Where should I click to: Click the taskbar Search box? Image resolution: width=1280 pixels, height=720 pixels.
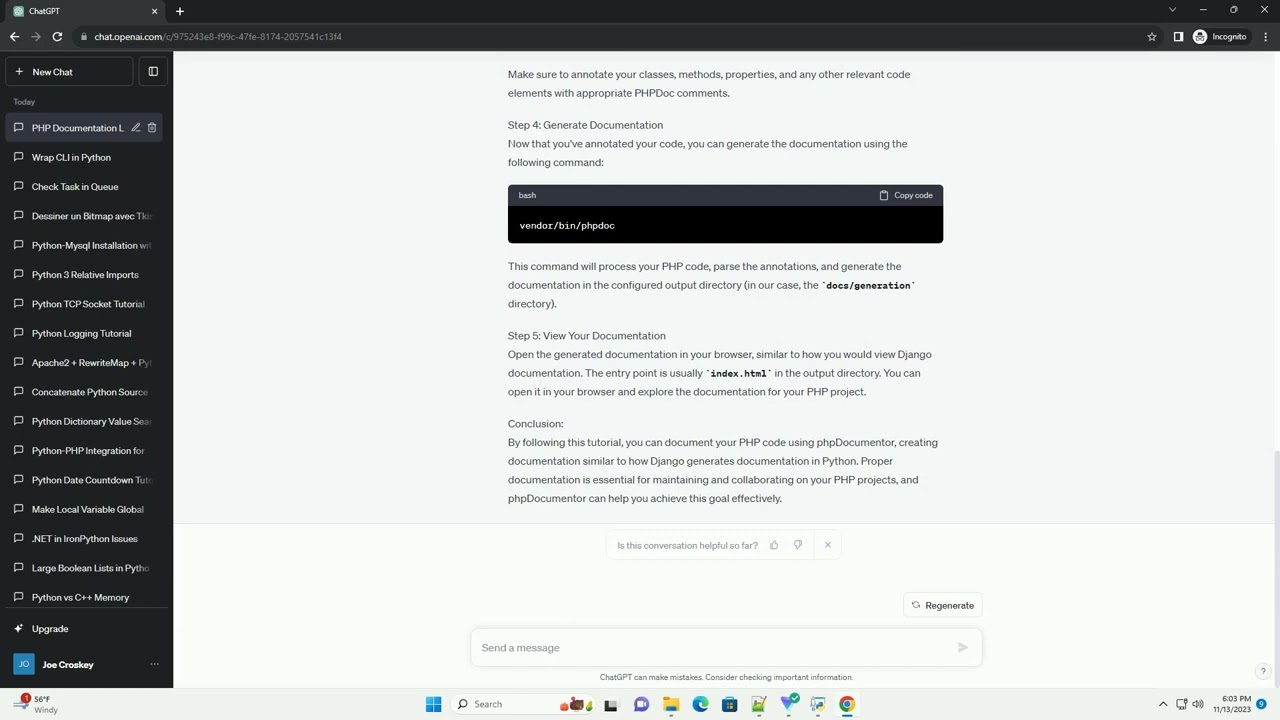(x=522, y=704)
